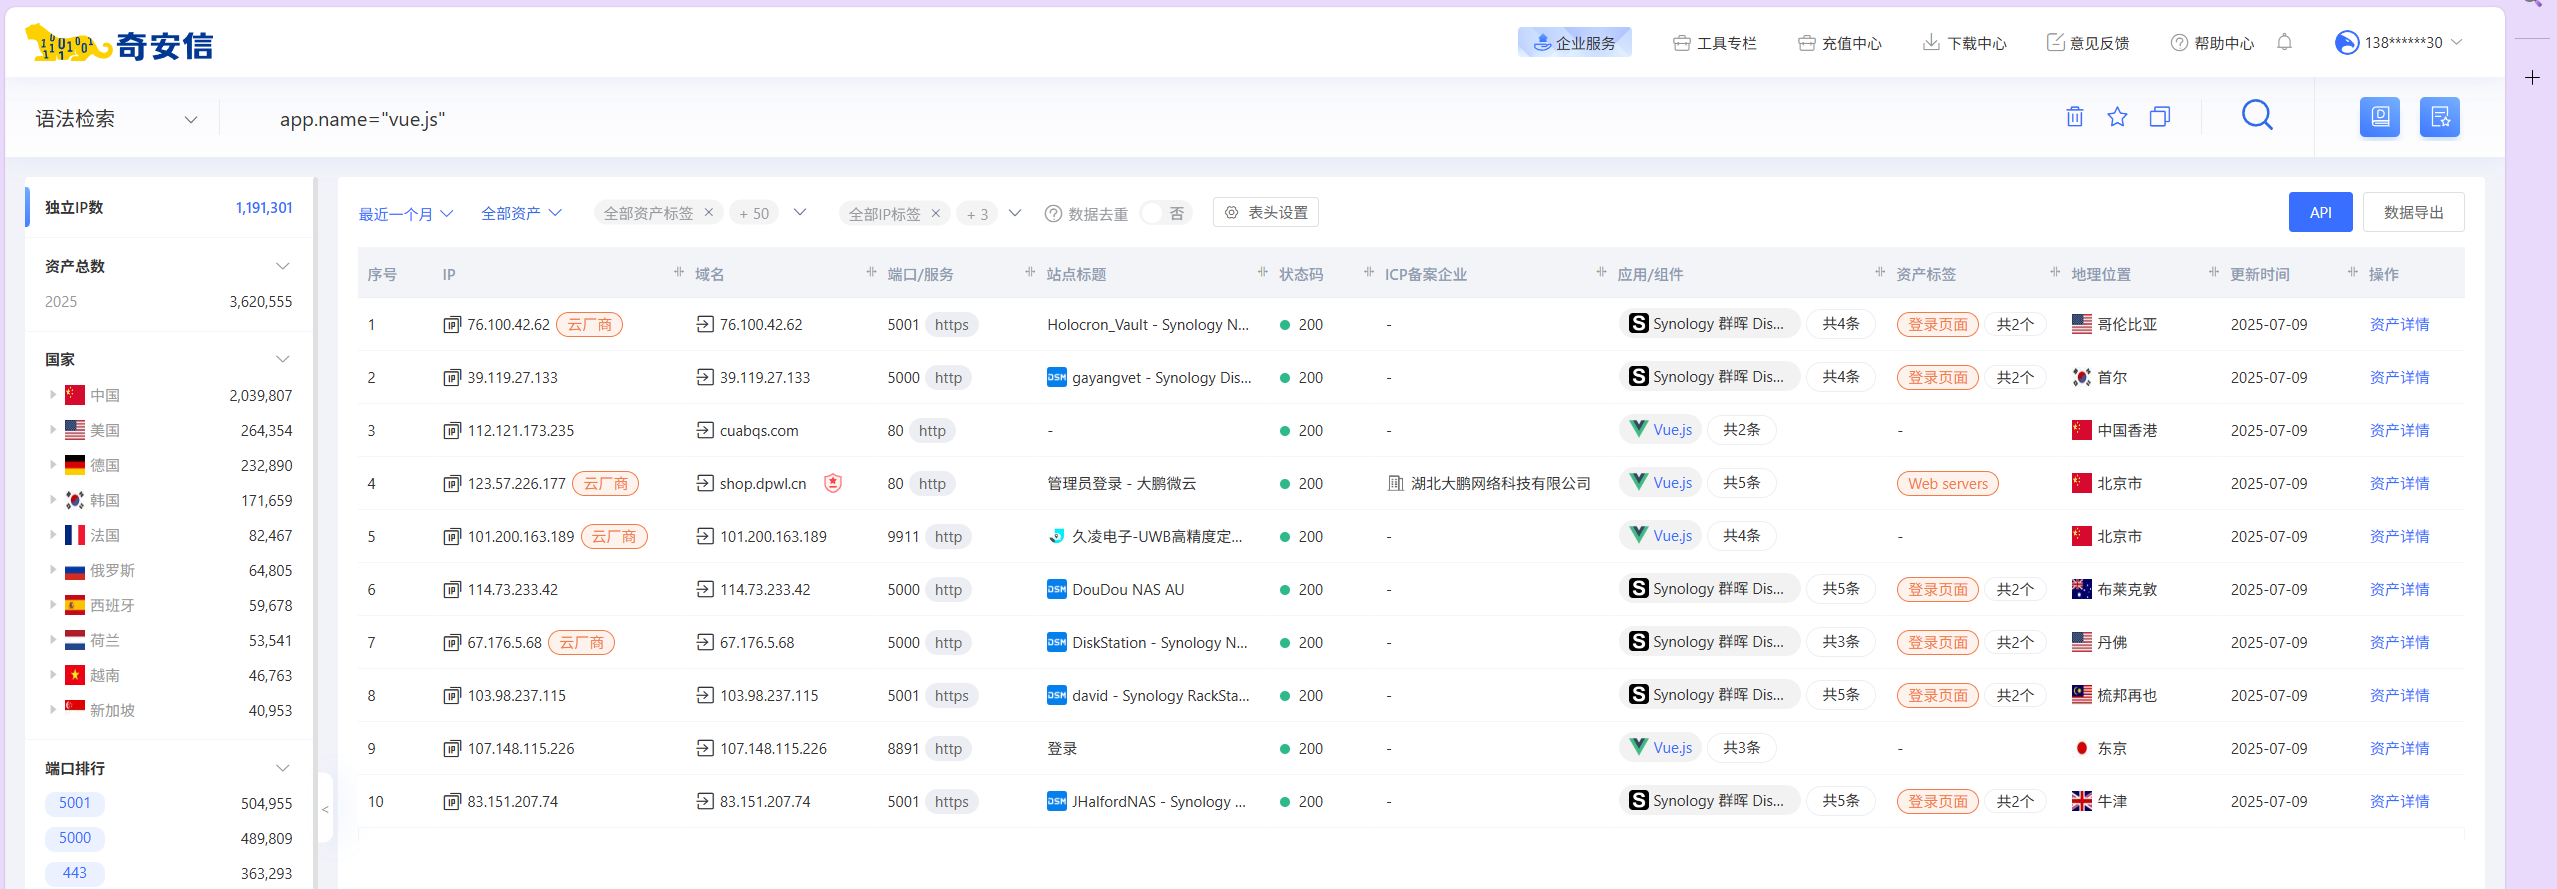The image size is (2557, 889).
Task: Open the blue starred list button
Action: [x=2440, y=117]
